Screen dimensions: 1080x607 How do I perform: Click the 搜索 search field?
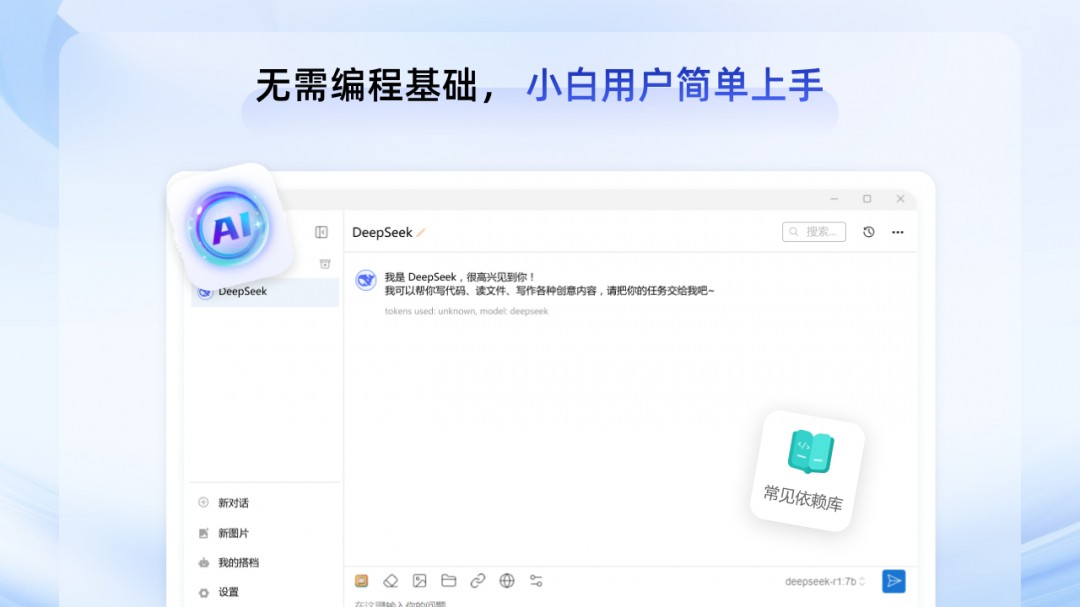pos(814,232)
